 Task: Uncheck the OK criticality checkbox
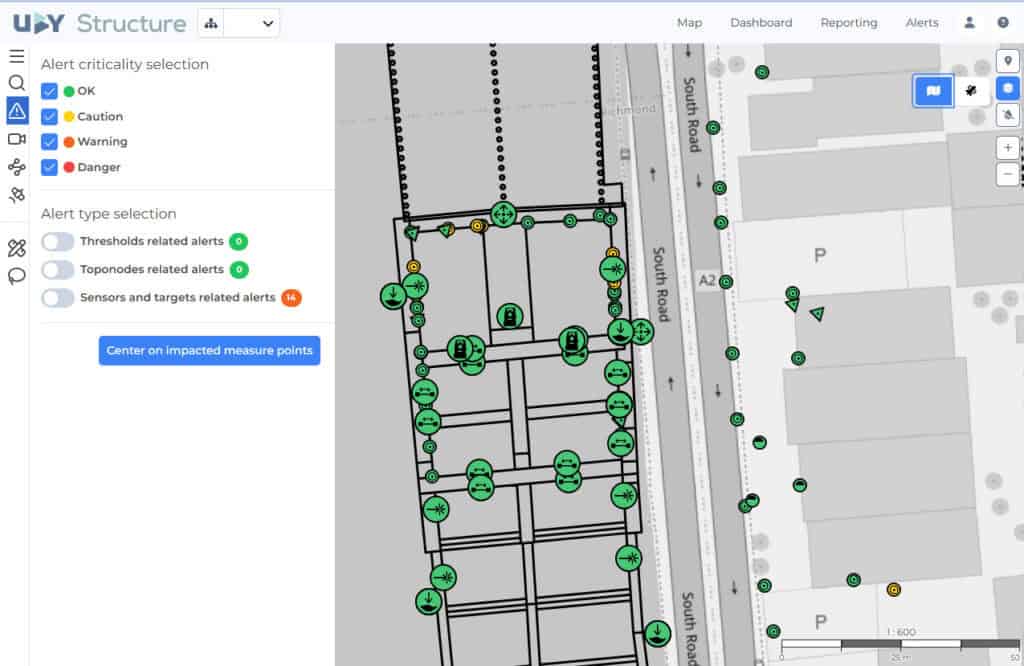tap(51, 90)
